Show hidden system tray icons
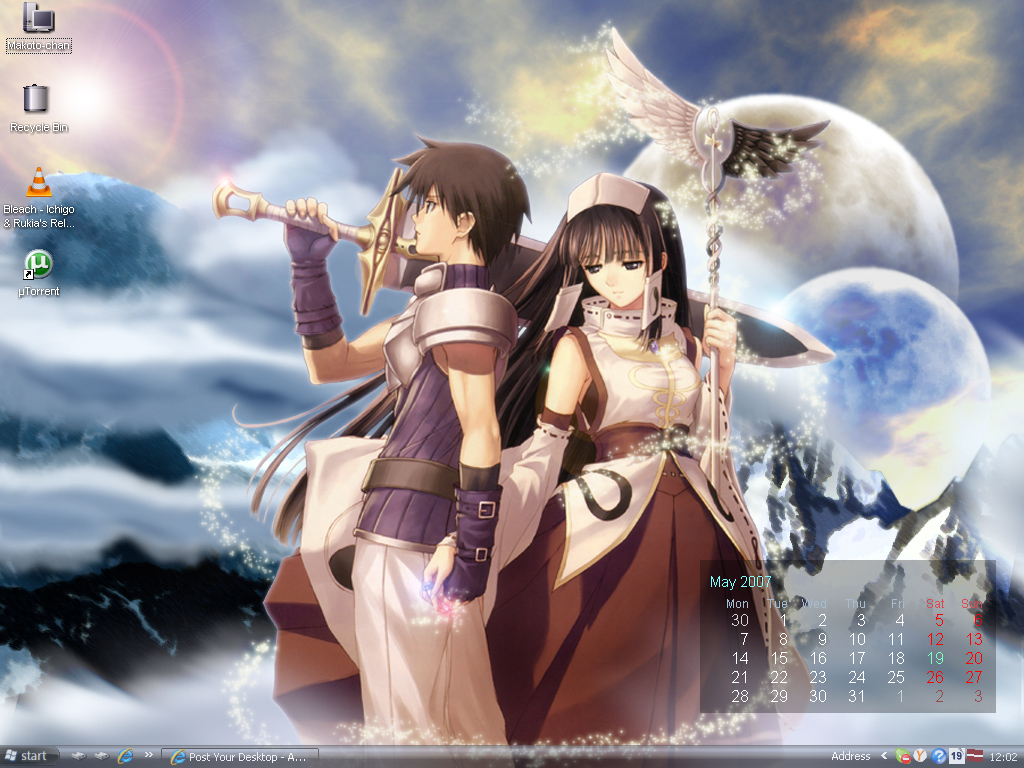 [884, 756]
